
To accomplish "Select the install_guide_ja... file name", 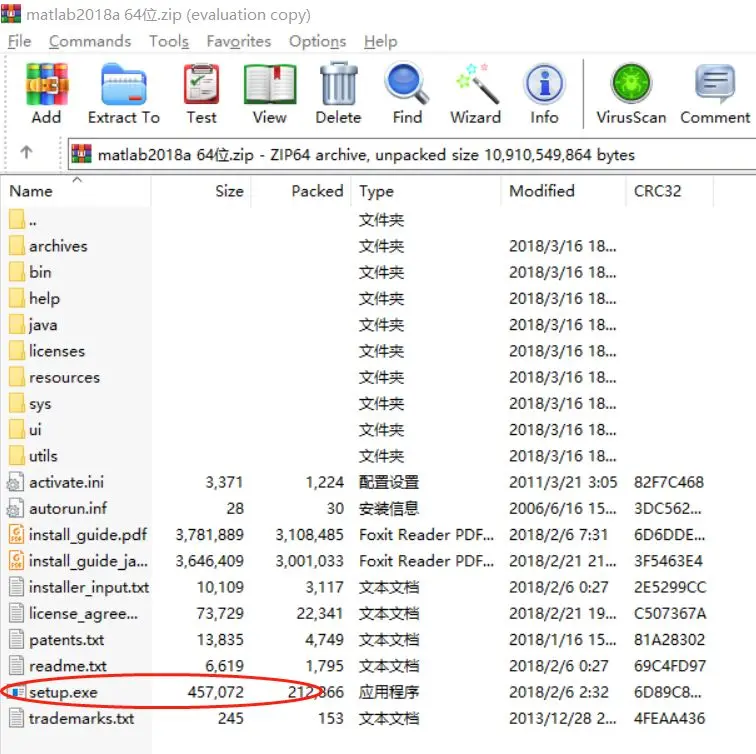I will 88,561.
